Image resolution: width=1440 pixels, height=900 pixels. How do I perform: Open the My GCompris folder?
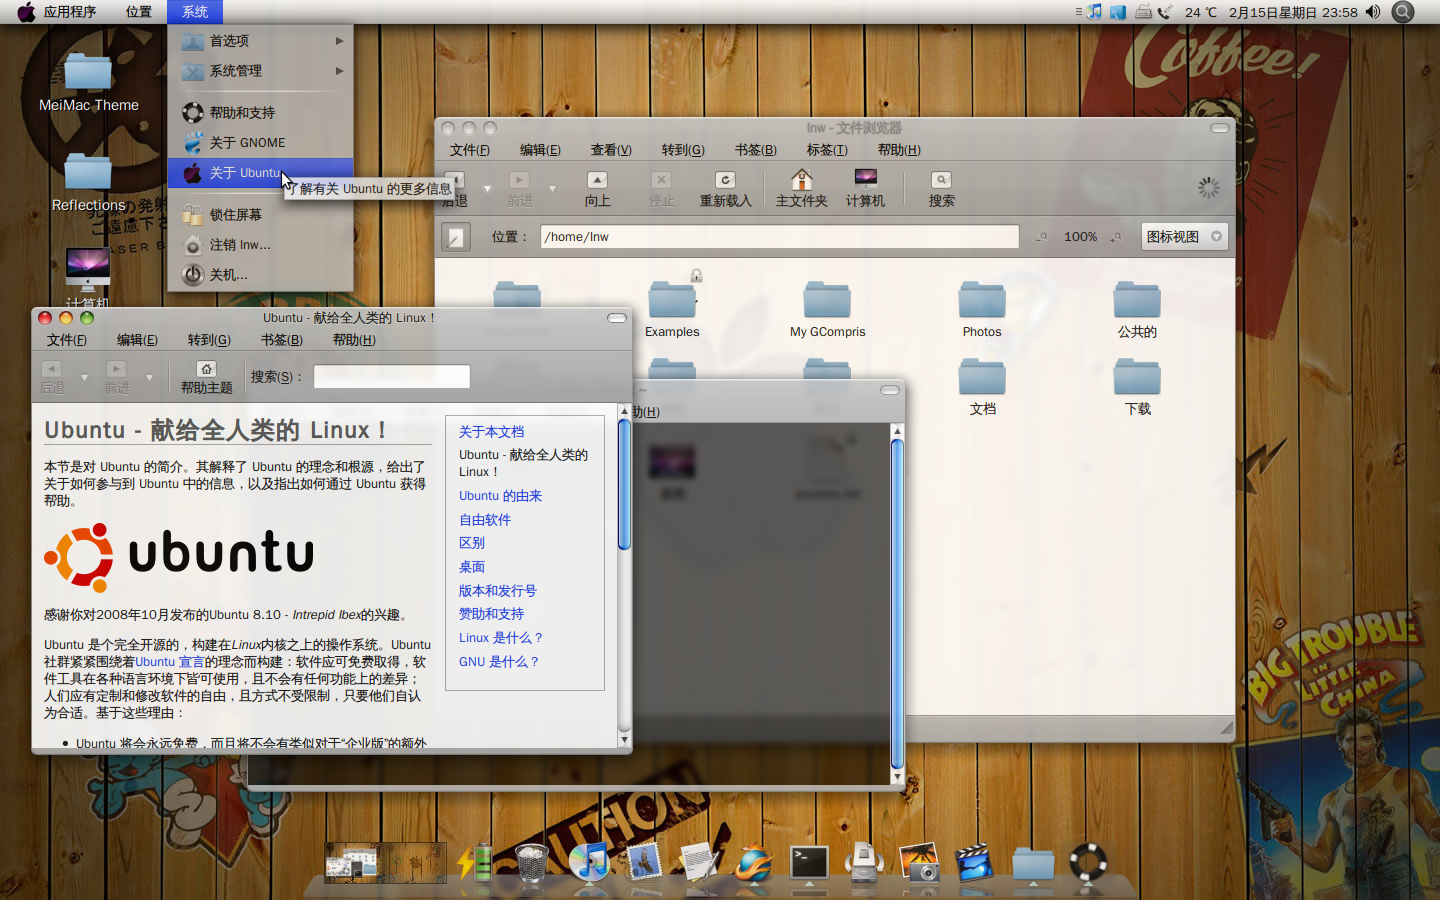pyautogui.click(x=827, y=309)
